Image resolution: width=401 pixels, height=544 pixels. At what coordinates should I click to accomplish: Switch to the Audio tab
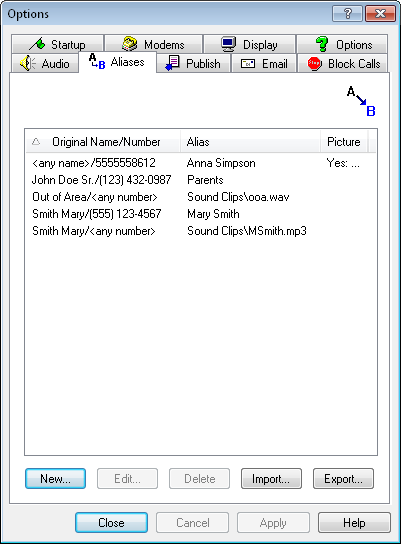coord(45,63)
